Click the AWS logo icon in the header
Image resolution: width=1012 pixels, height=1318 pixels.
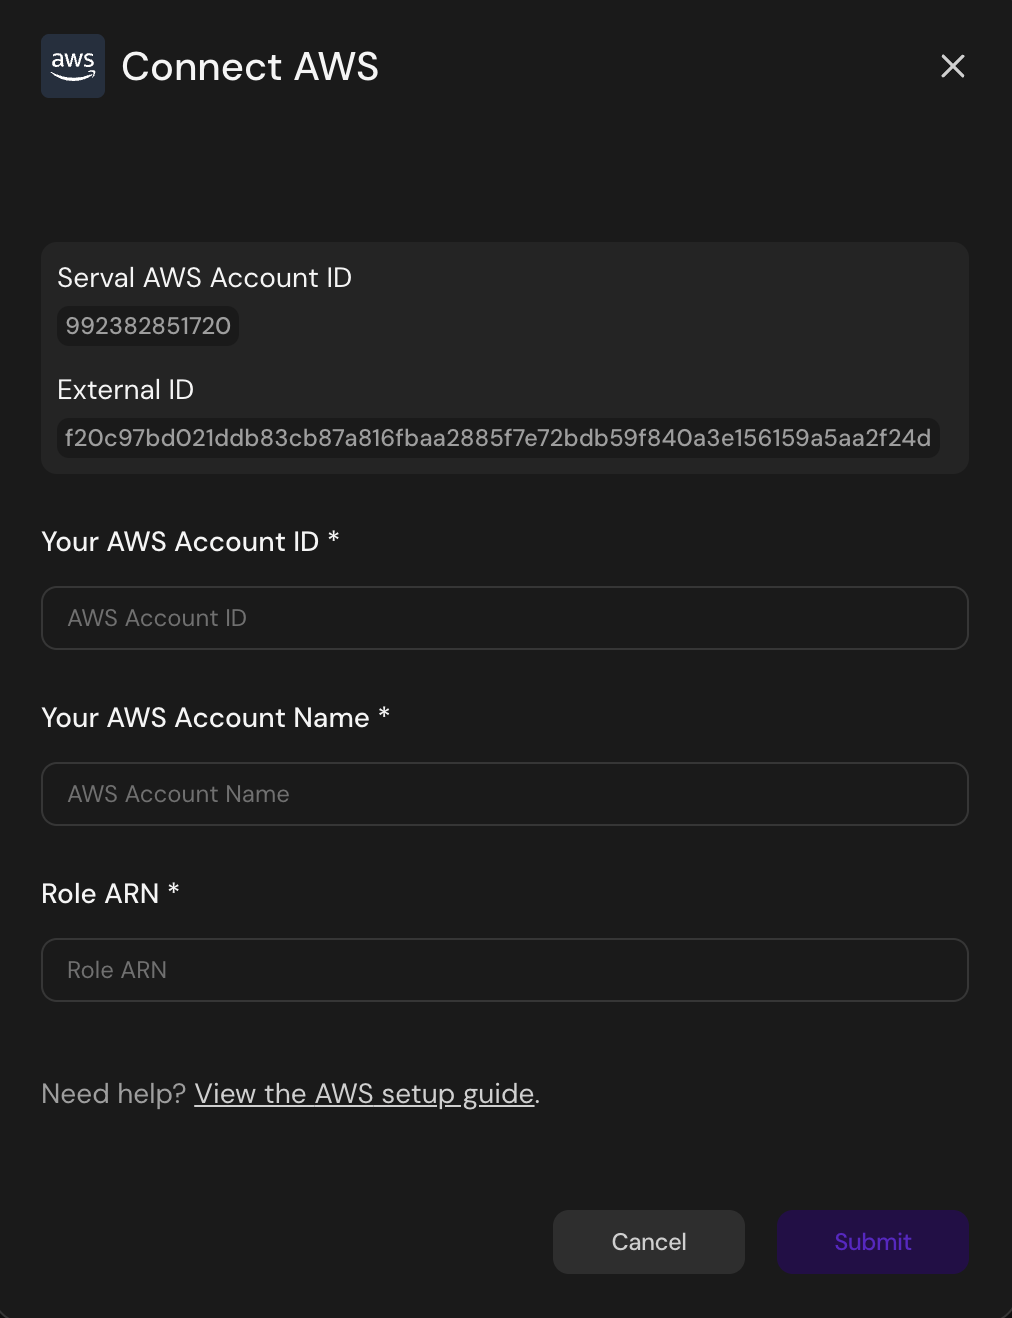tap(72, 65)
